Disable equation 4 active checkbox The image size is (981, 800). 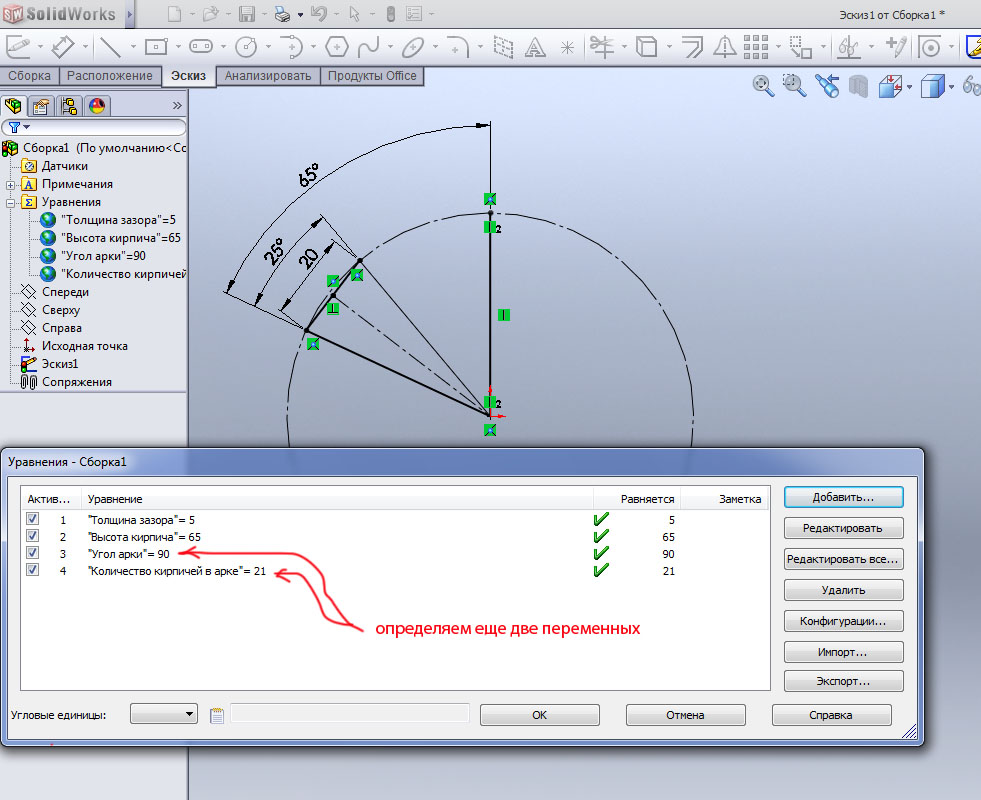33,570
